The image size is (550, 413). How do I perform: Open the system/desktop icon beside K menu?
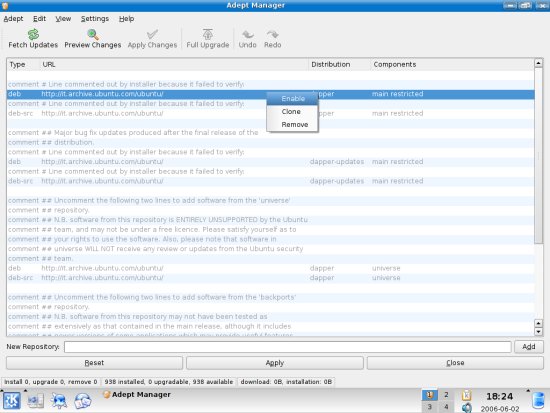click(35, 401)
